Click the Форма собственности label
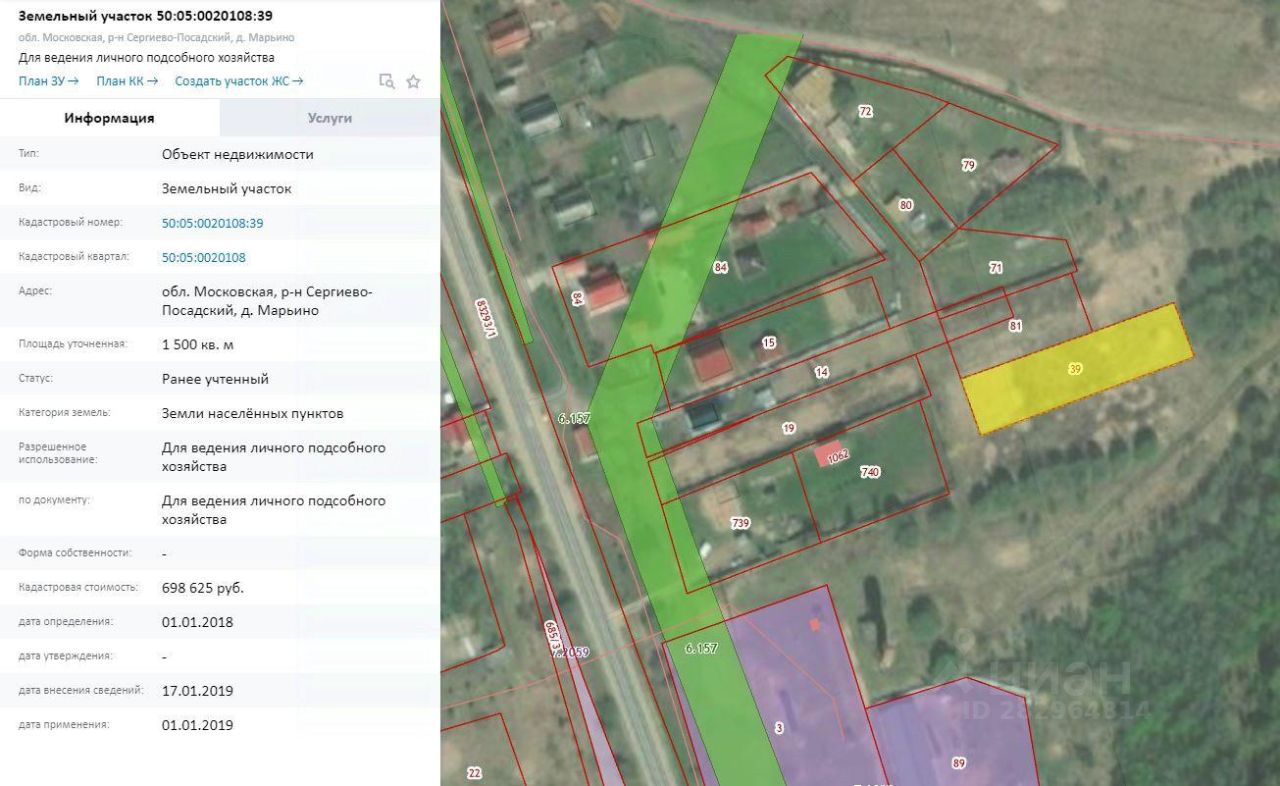The height and width of the screenshot is (786, 1280). tap(76, 552)
